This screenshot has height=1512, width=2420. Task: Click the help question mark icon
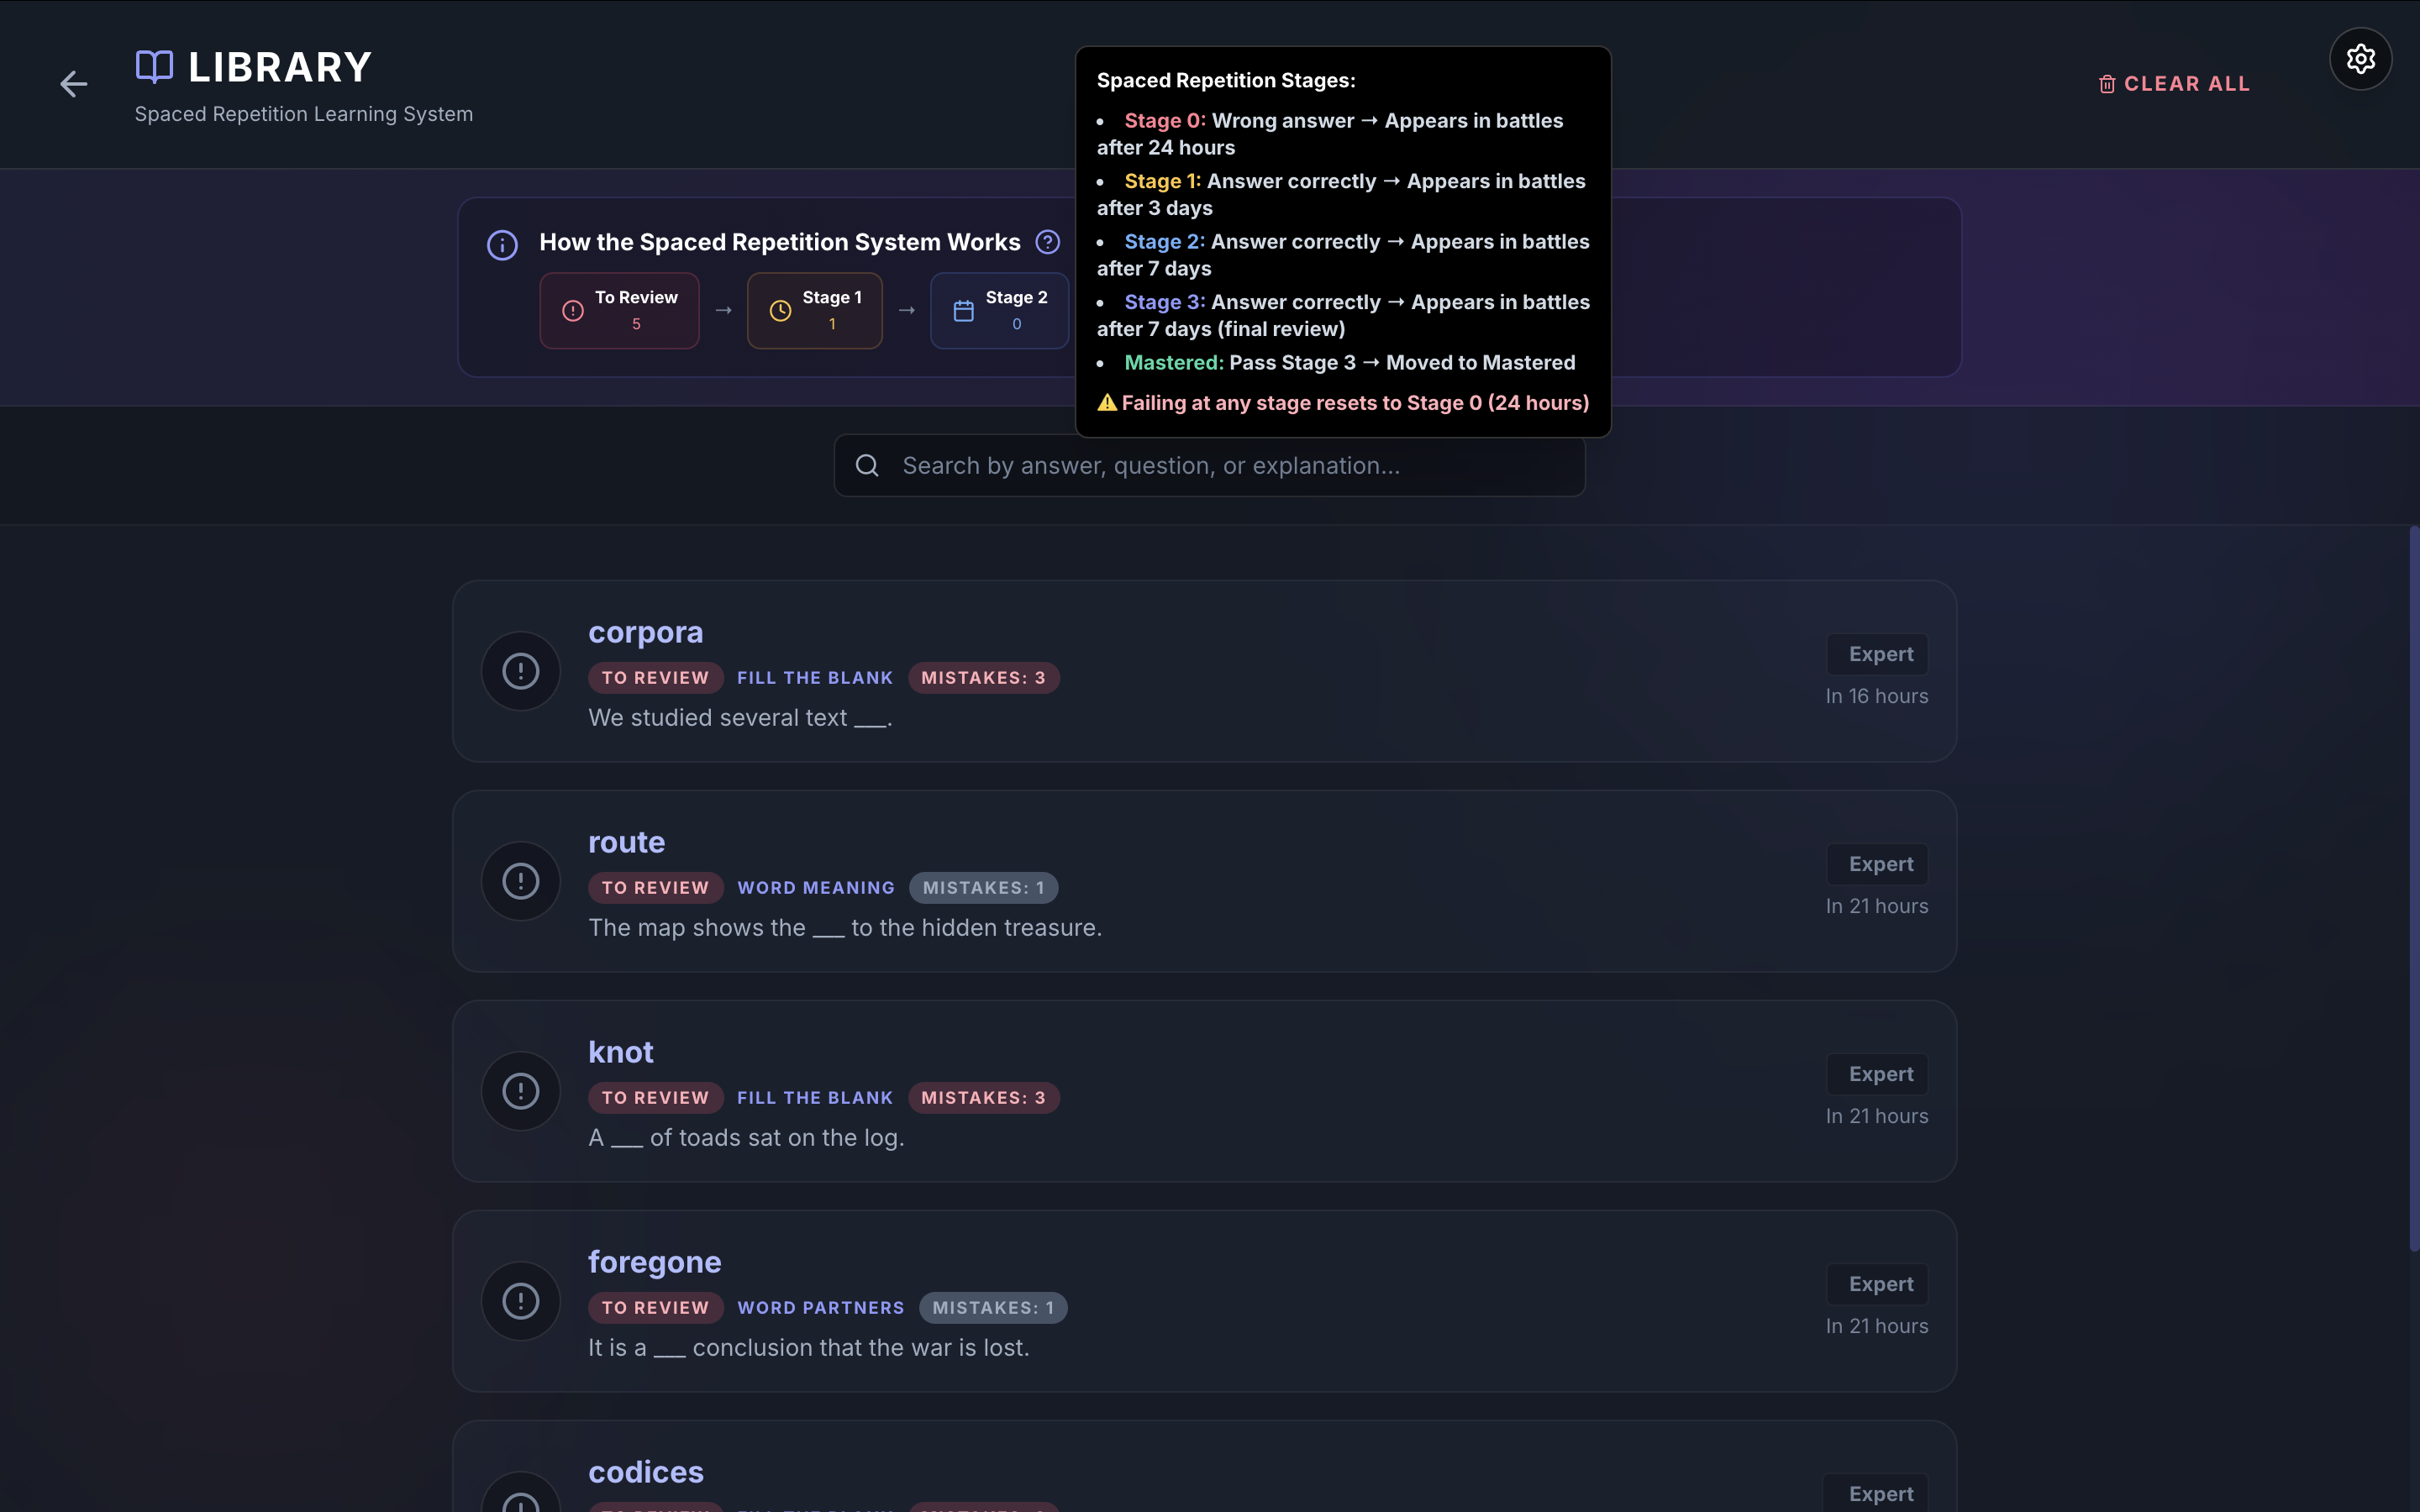1047,242
